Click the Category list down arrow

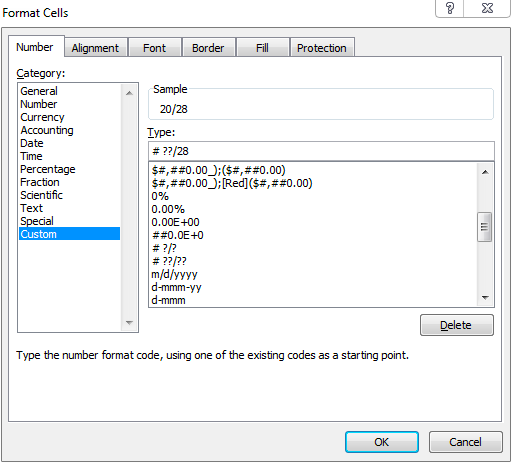coord(129,322)
